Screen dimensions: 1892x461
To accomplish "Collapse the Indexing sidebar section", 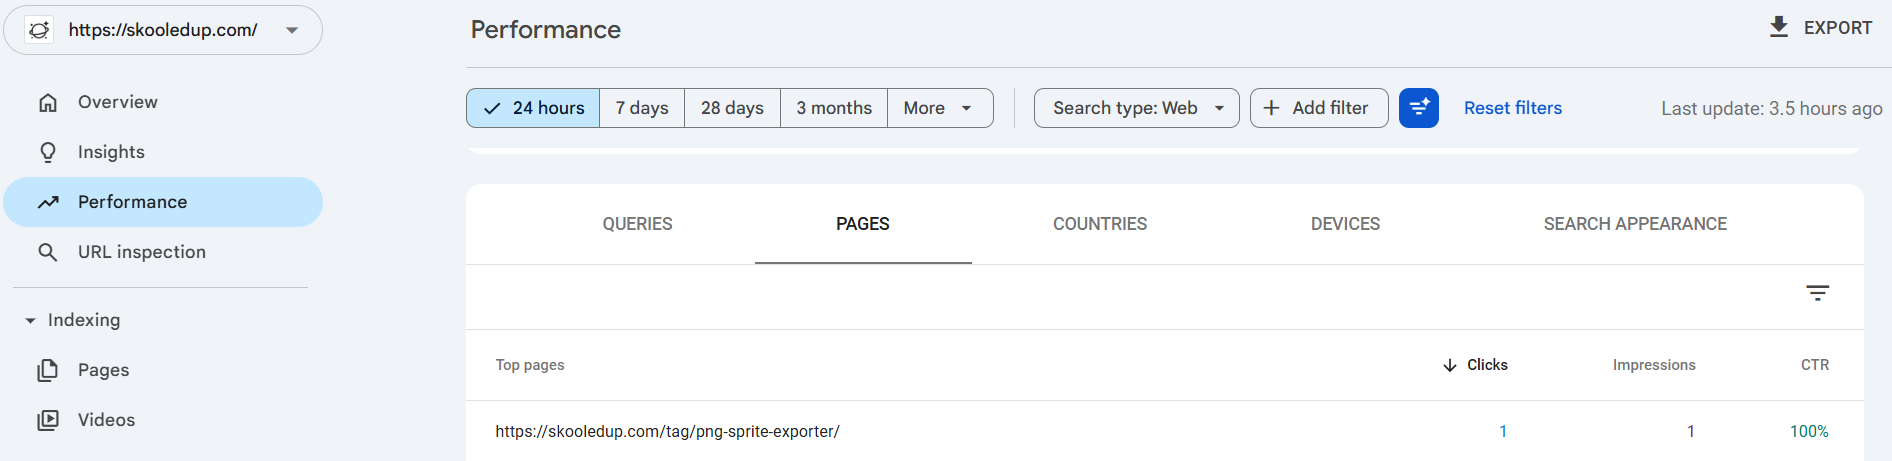I will point(31,320).
